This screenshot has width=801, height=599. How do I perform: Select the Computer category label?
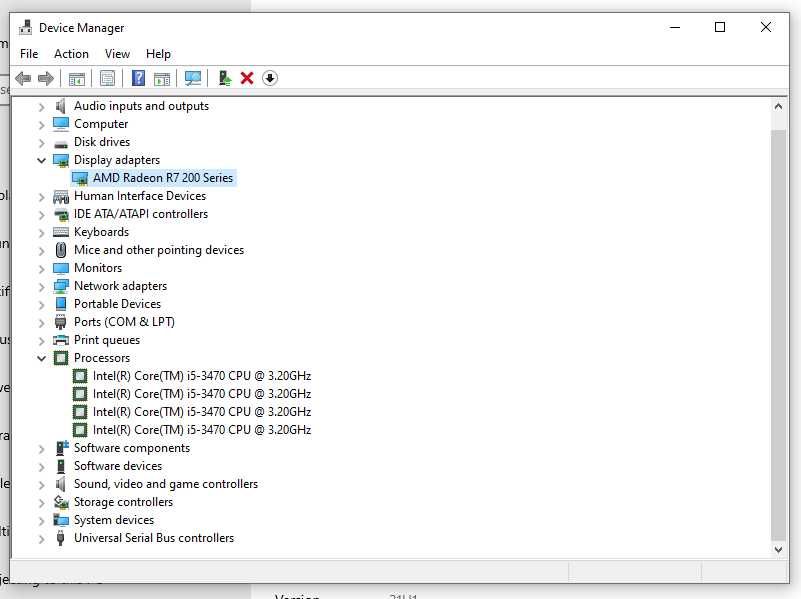click(101, 124)
